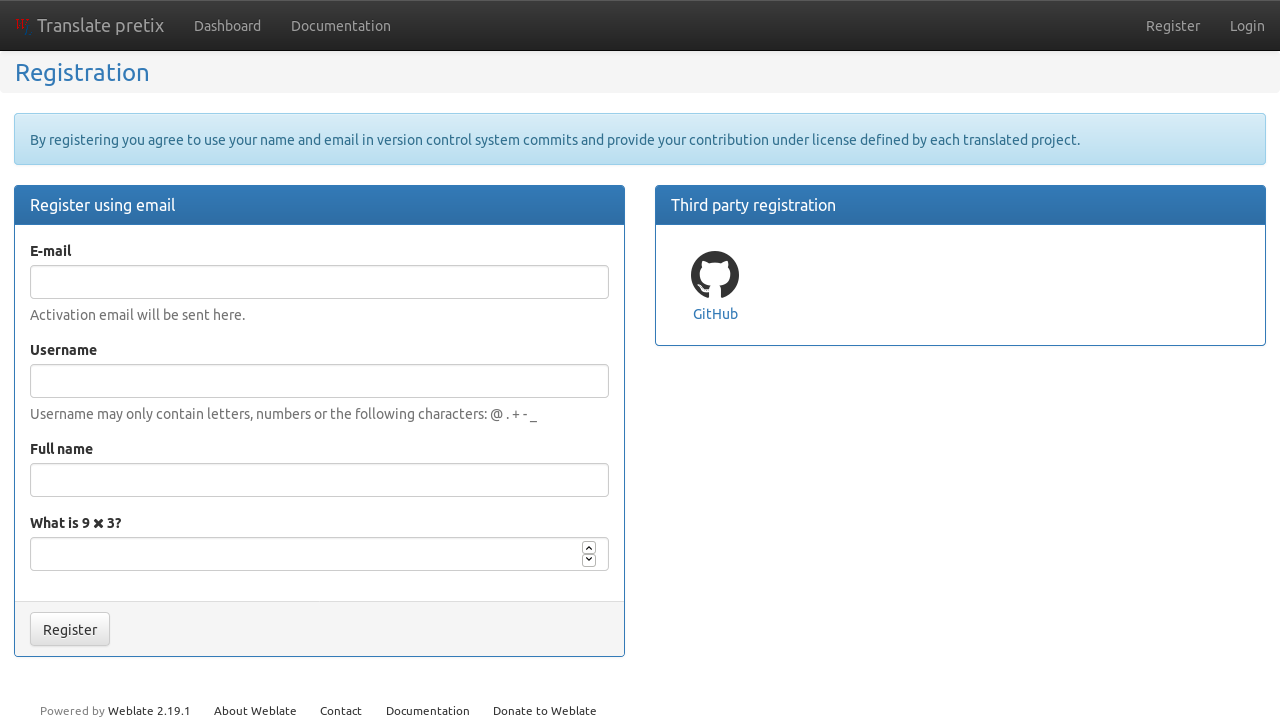Go to the Login page
This screenshot has width=1280, height=720.
click(1247, 26)
